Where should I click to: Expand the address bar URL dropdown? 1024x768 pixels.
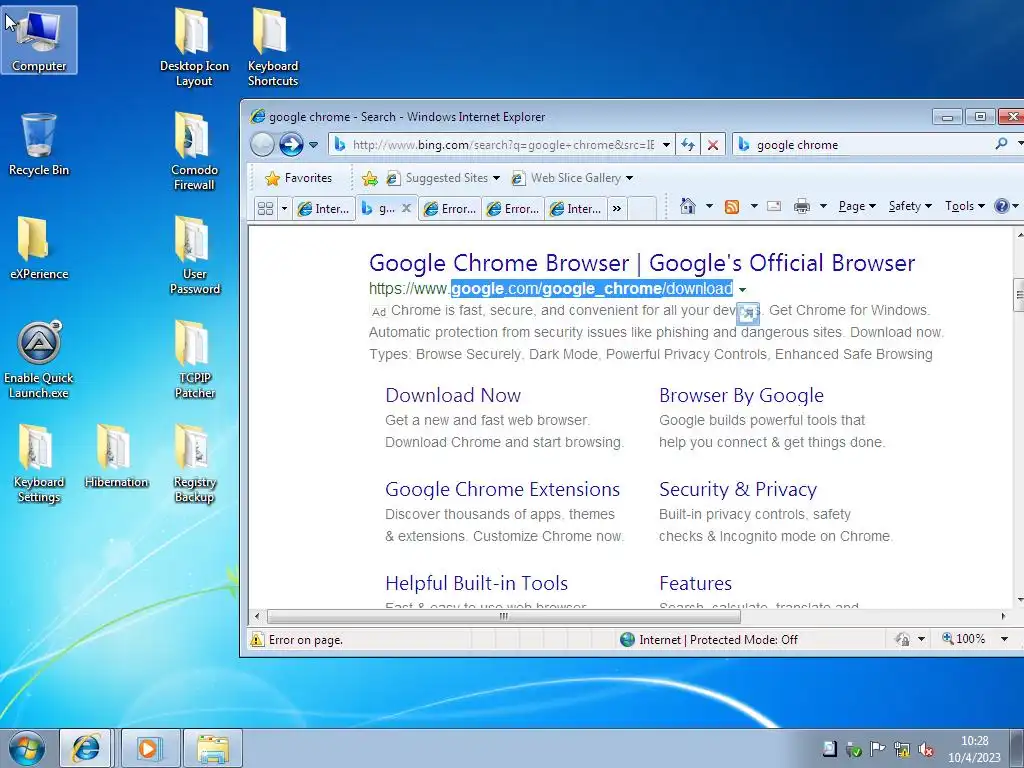tap(666, 145)
